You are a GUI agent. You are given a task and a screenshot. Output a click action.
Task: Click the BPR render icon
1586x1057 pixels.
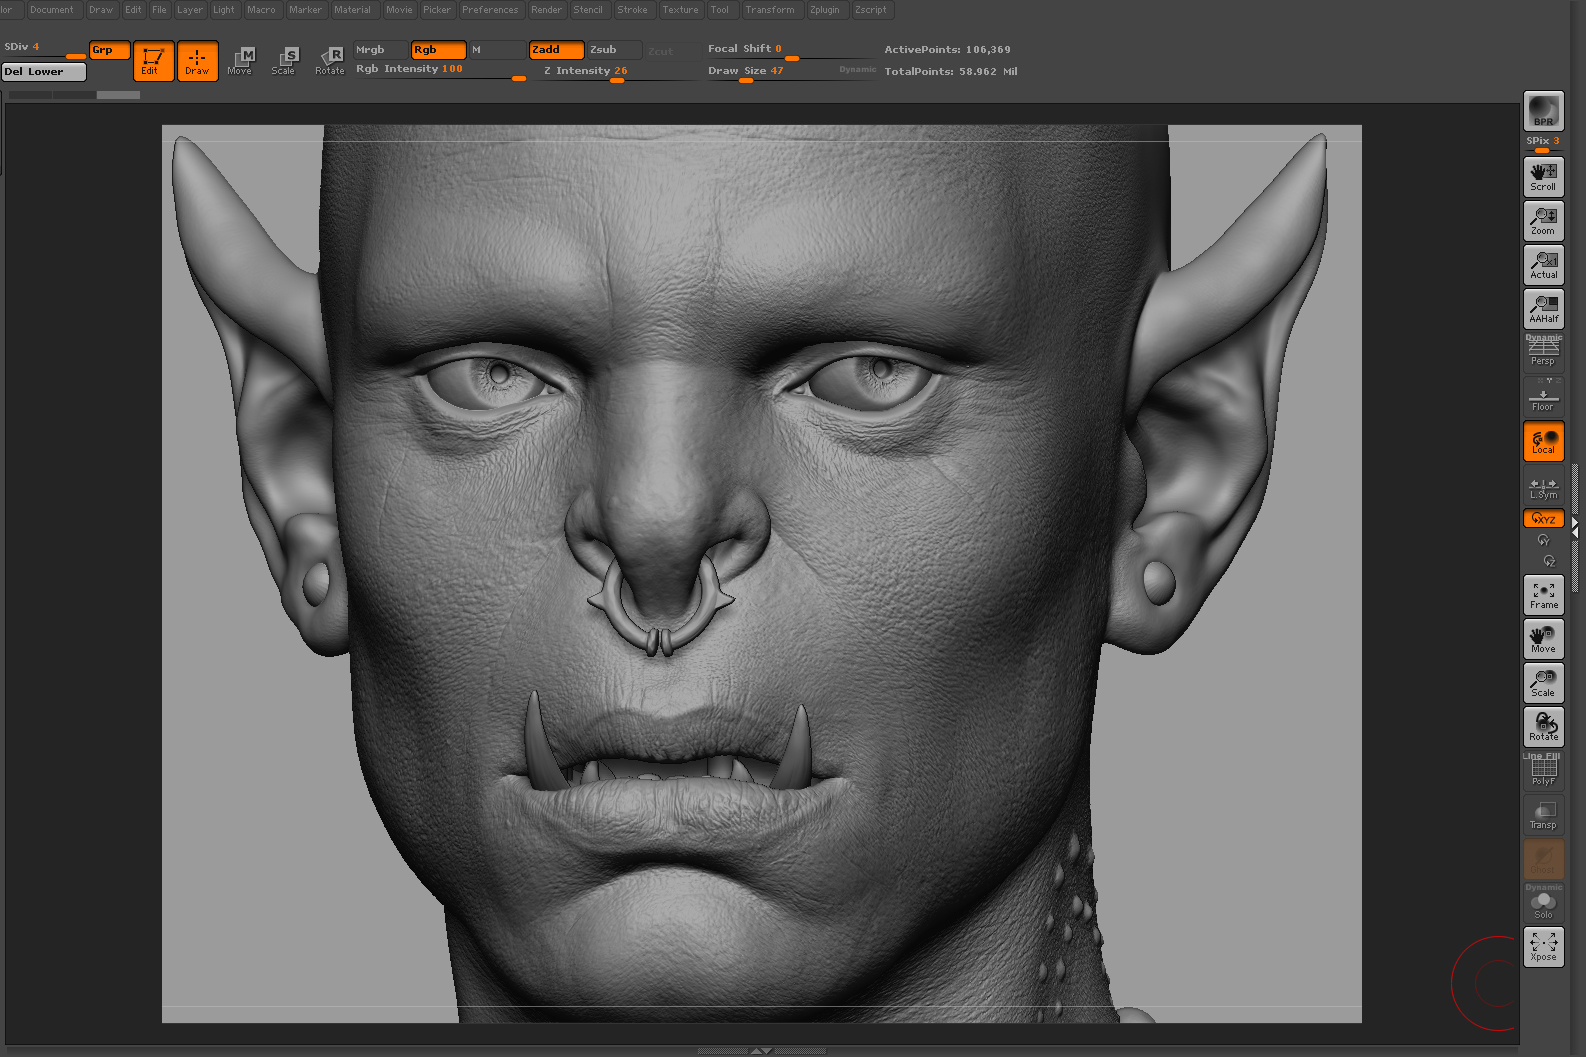tap(1543, 111)
